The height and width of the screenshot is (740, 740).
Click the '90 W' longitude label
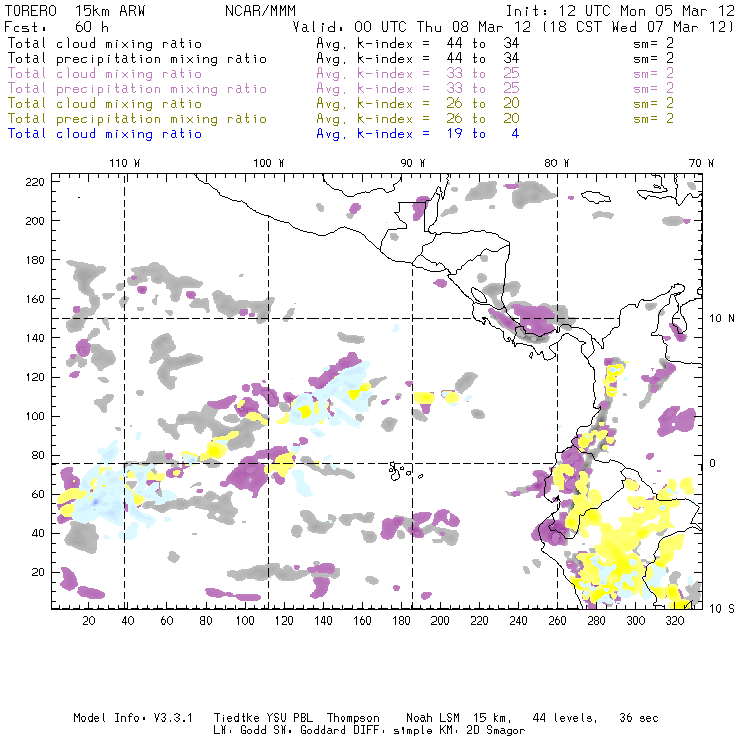pyautogui.click(x=412, y=163)
